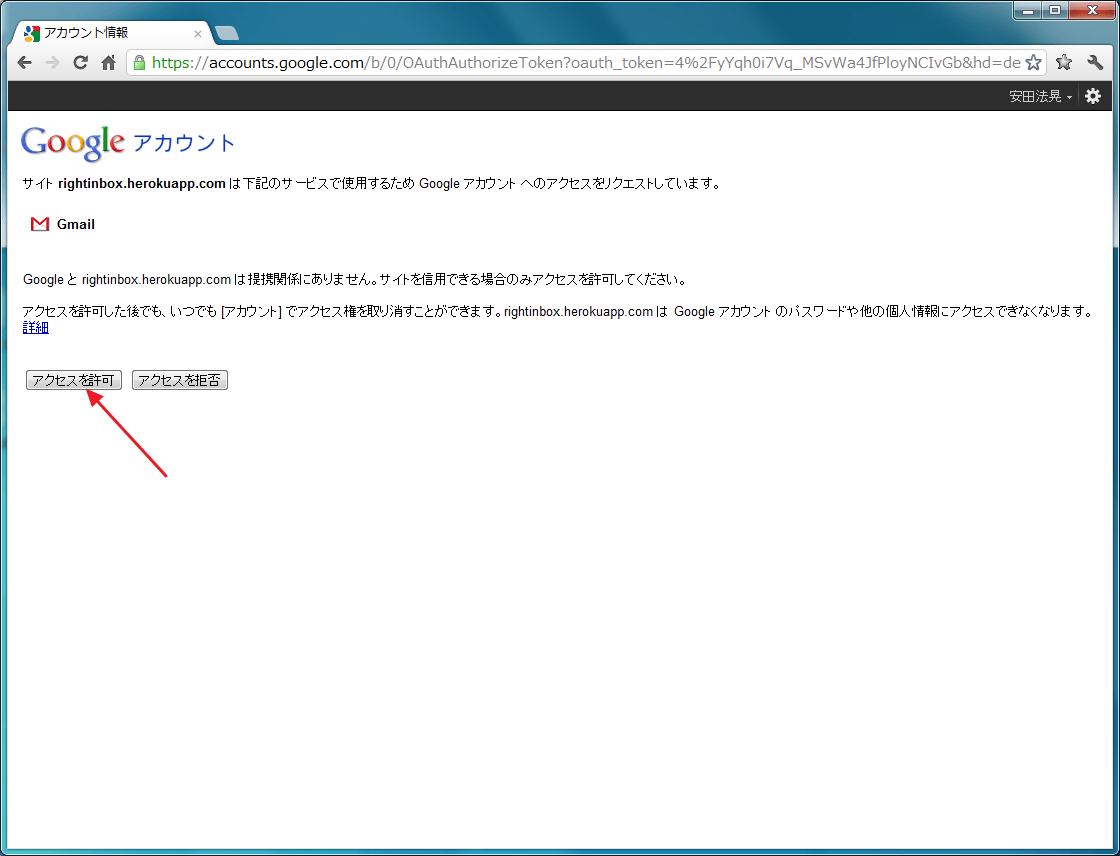
Task: Click the dark star extension icon
Action: pyautogui.click(x=1064, y=62)
